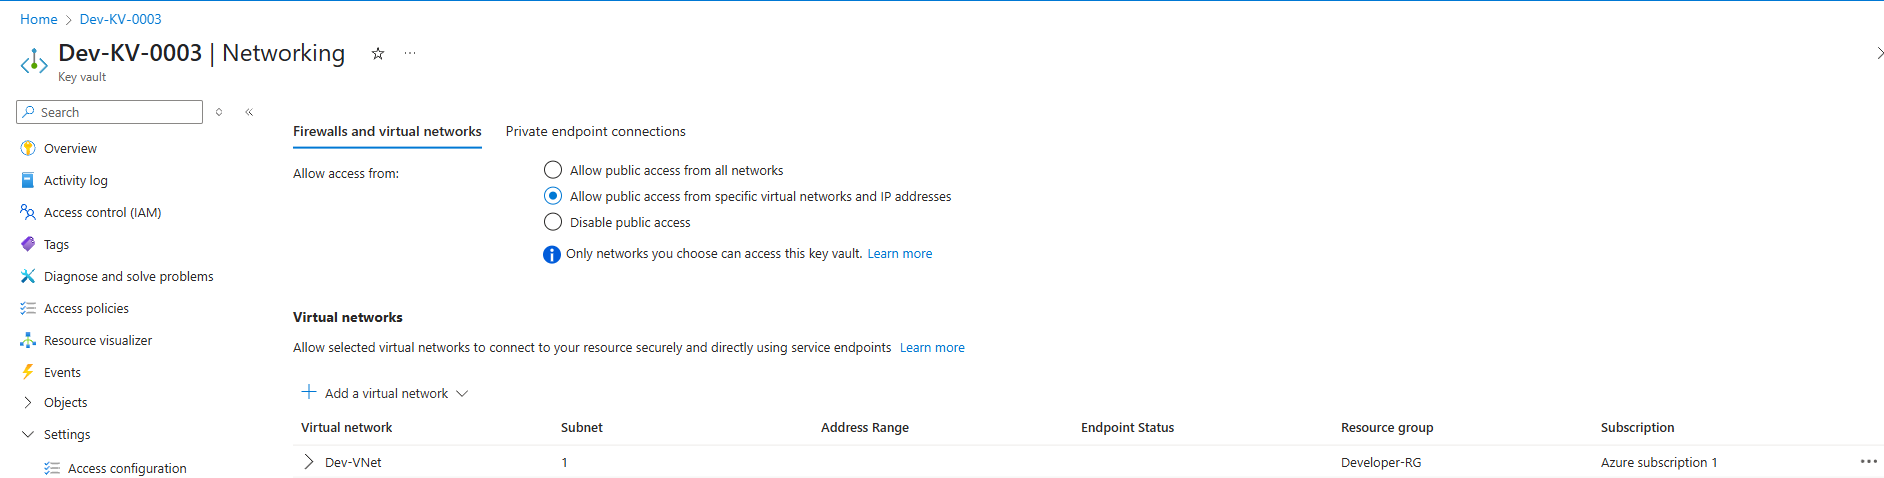This screenshot has width=1884, height=478.
Task: Click the Diagnose and solve problems icon
Action: click(28, 276)
